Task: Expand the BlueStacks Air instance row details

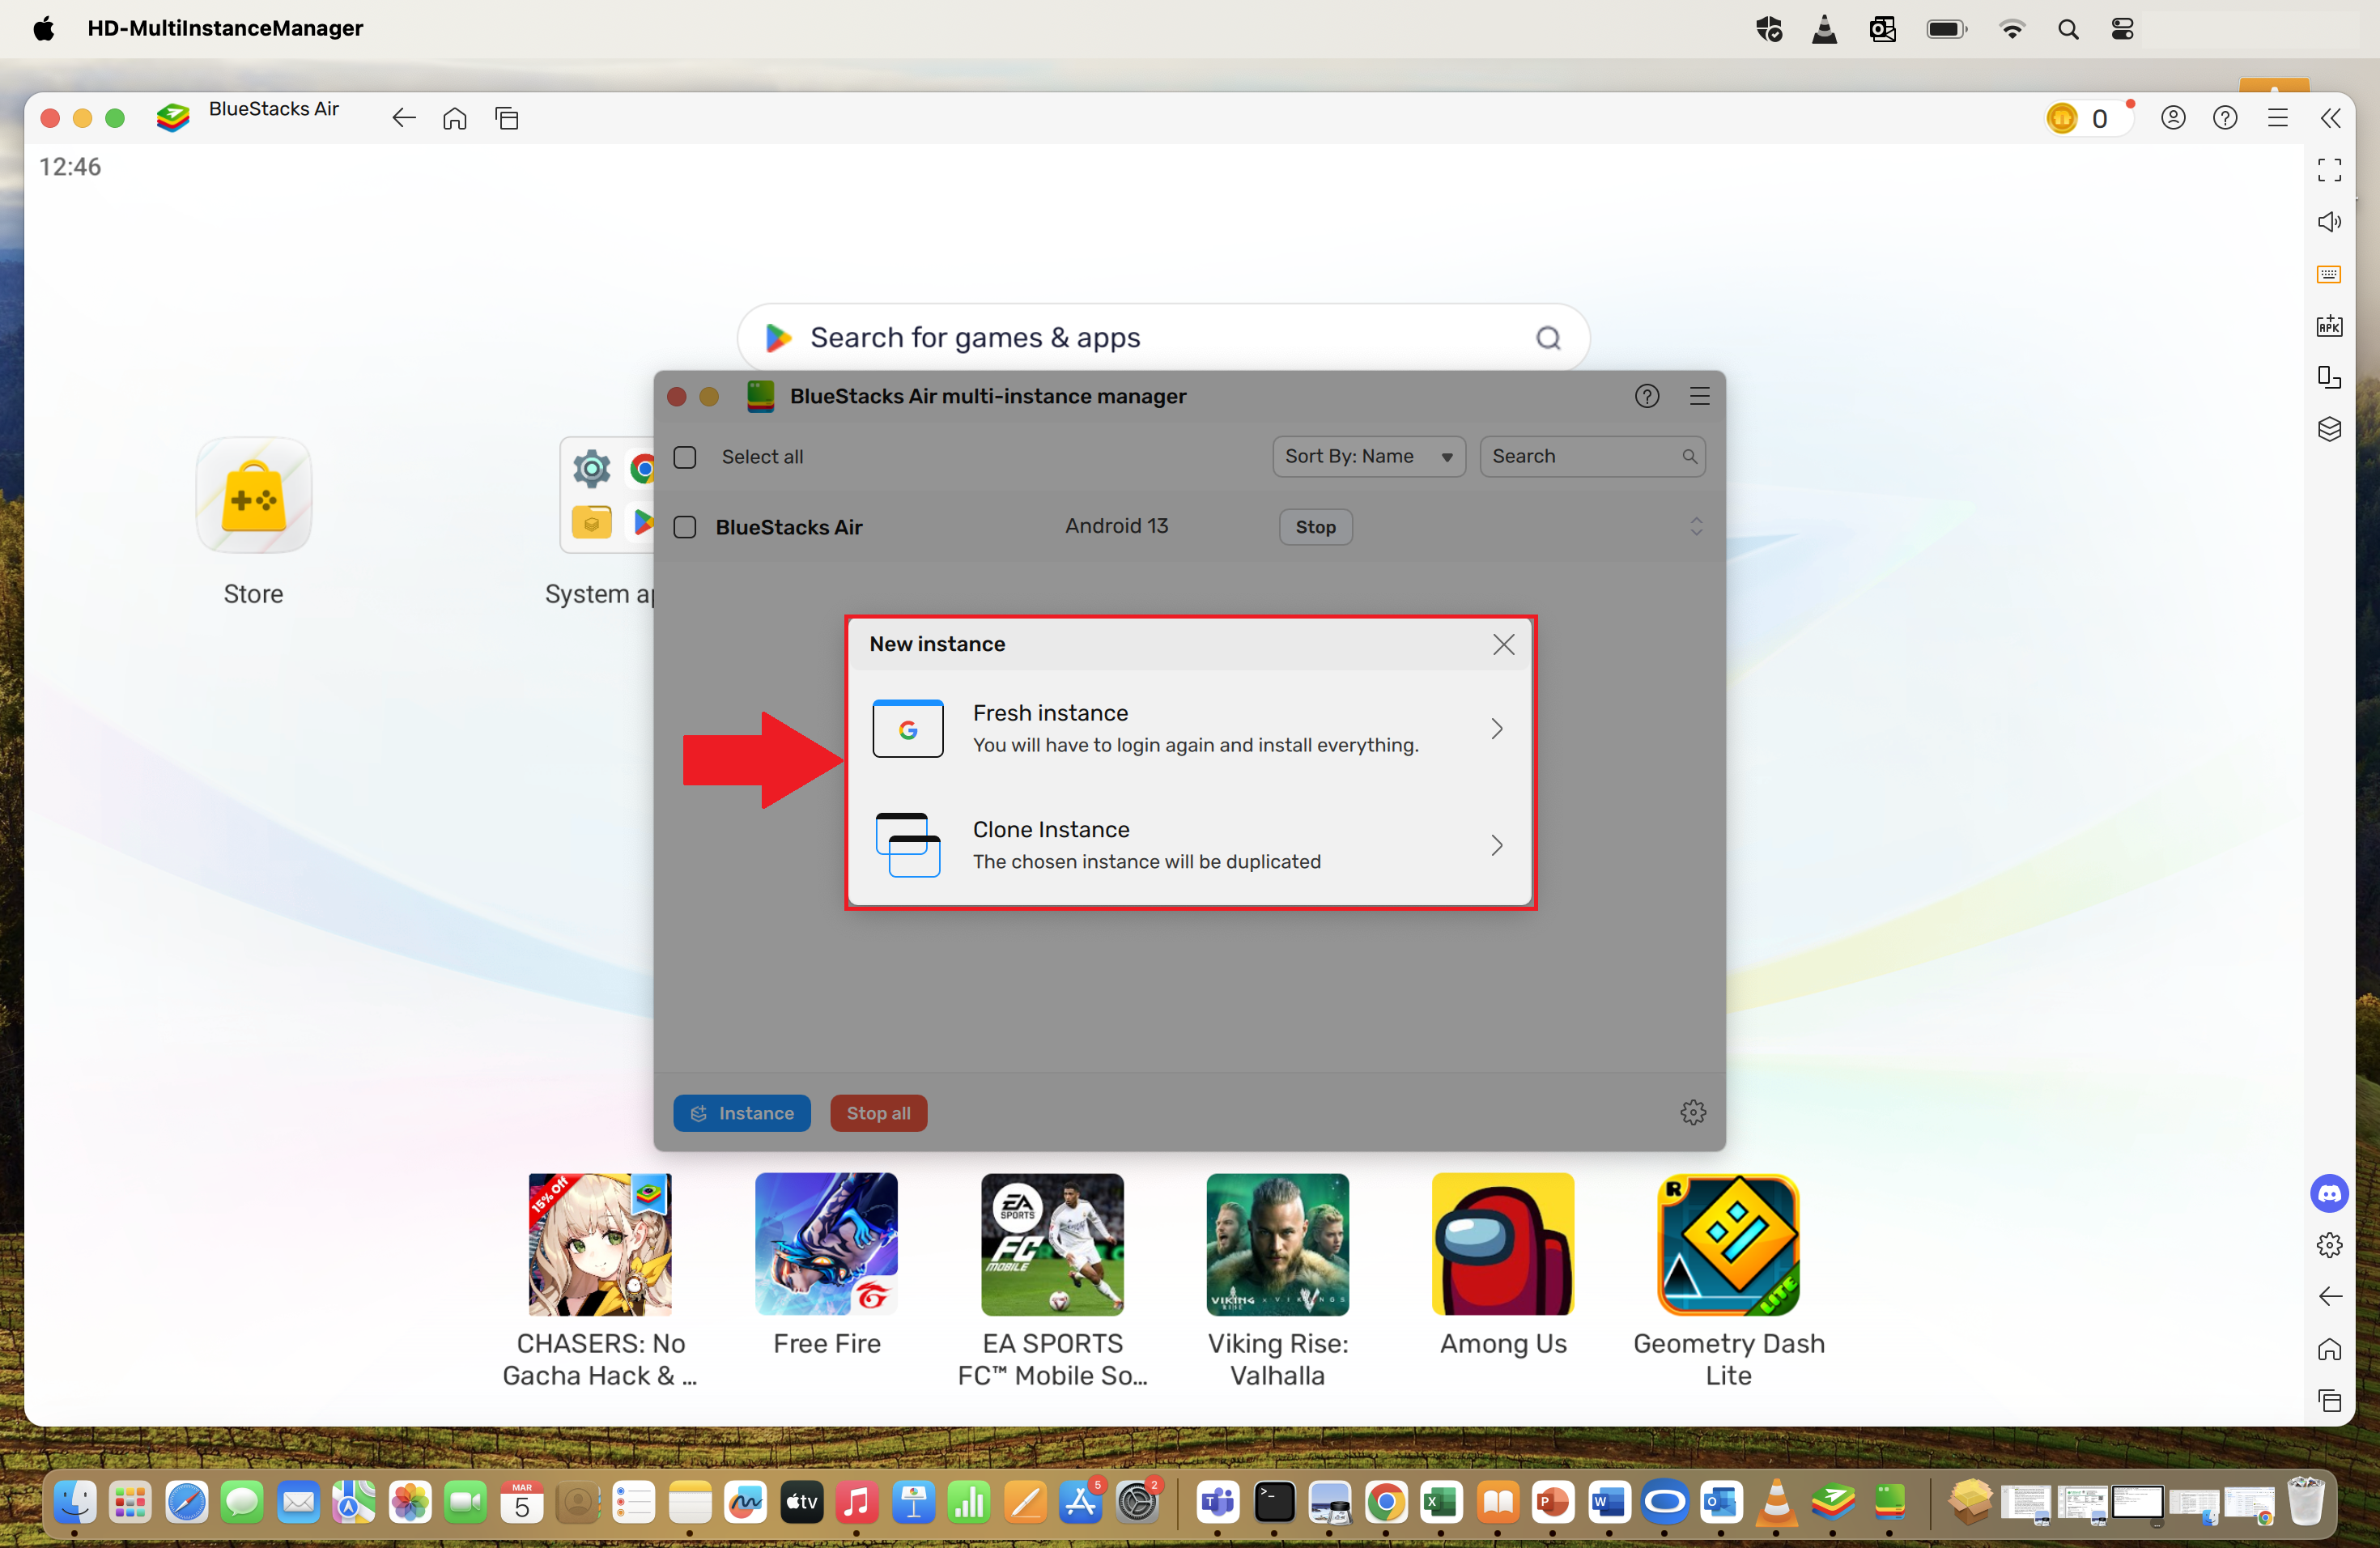Action: (x=1695, y=526)
